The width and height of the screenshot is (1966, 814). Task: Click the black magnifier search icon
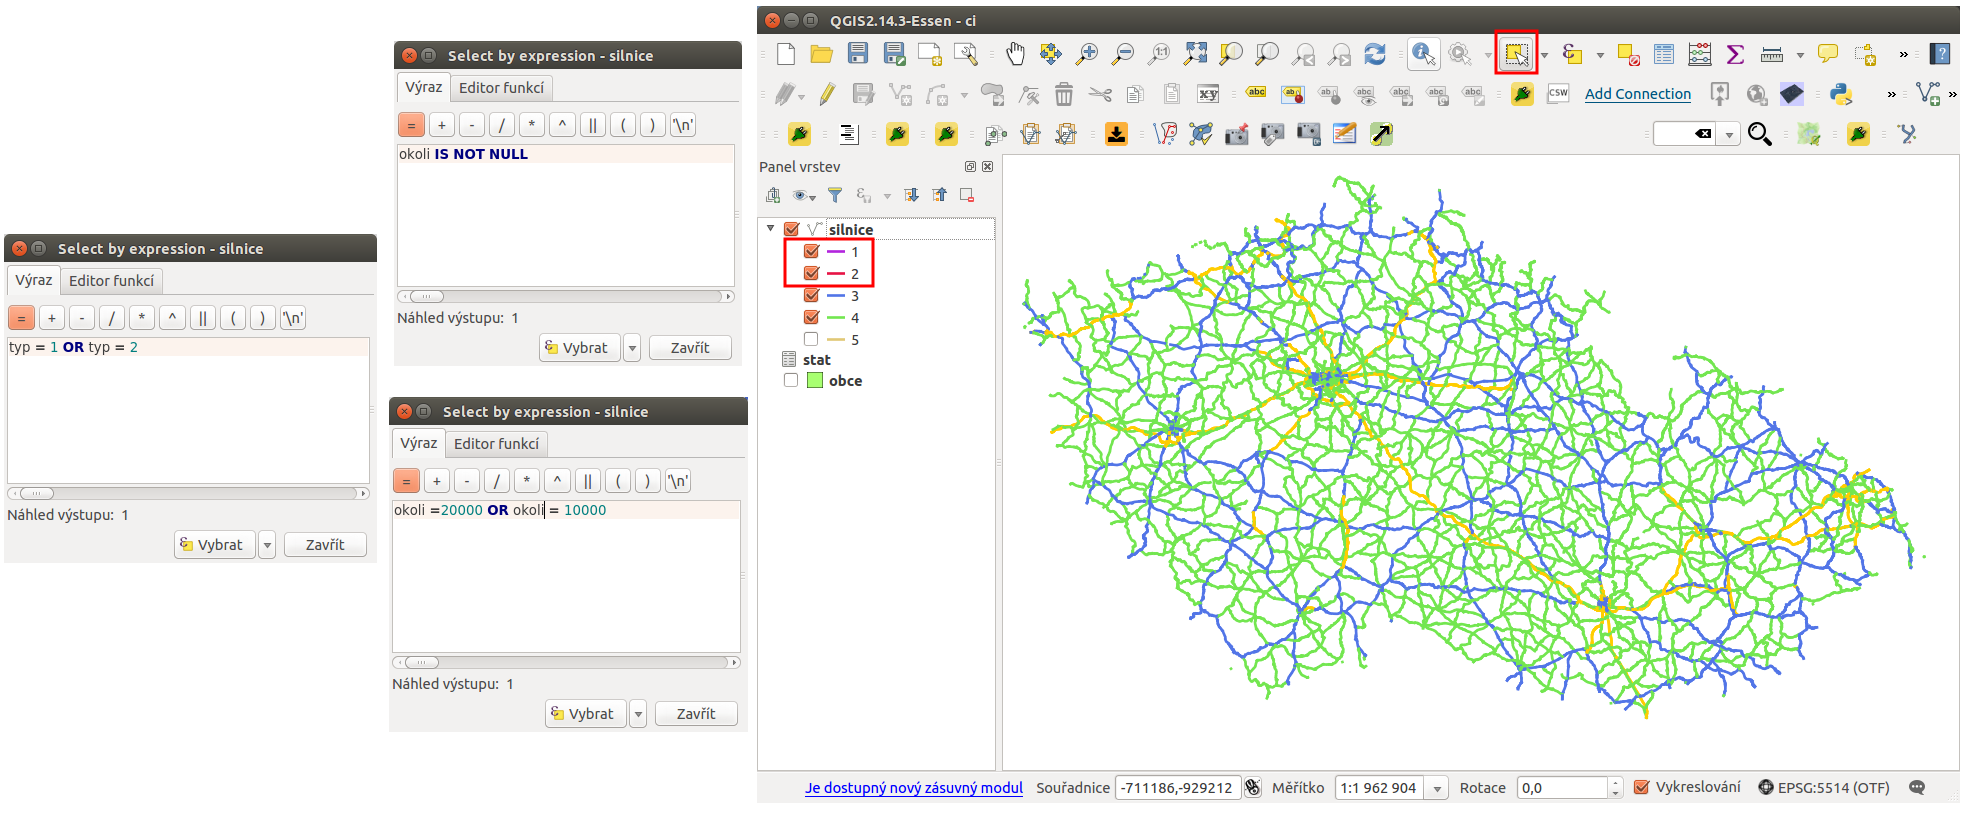click(x=1760, y=134)
